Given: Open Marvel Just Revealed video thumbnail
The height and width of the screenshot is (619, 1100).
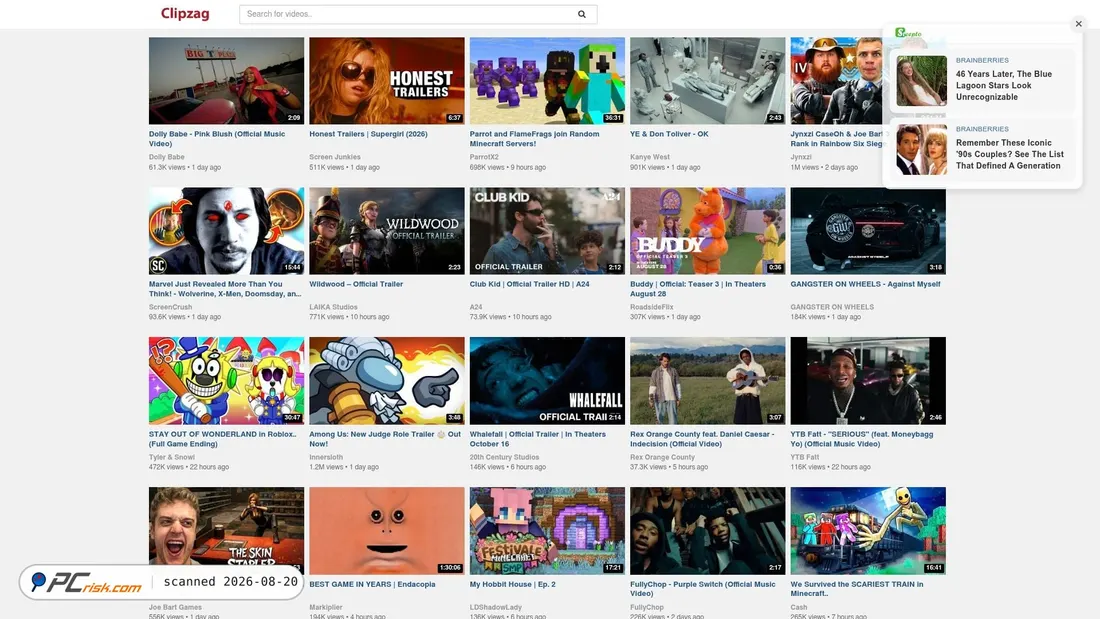Looking at the screenshot, I should coord(227,231).
